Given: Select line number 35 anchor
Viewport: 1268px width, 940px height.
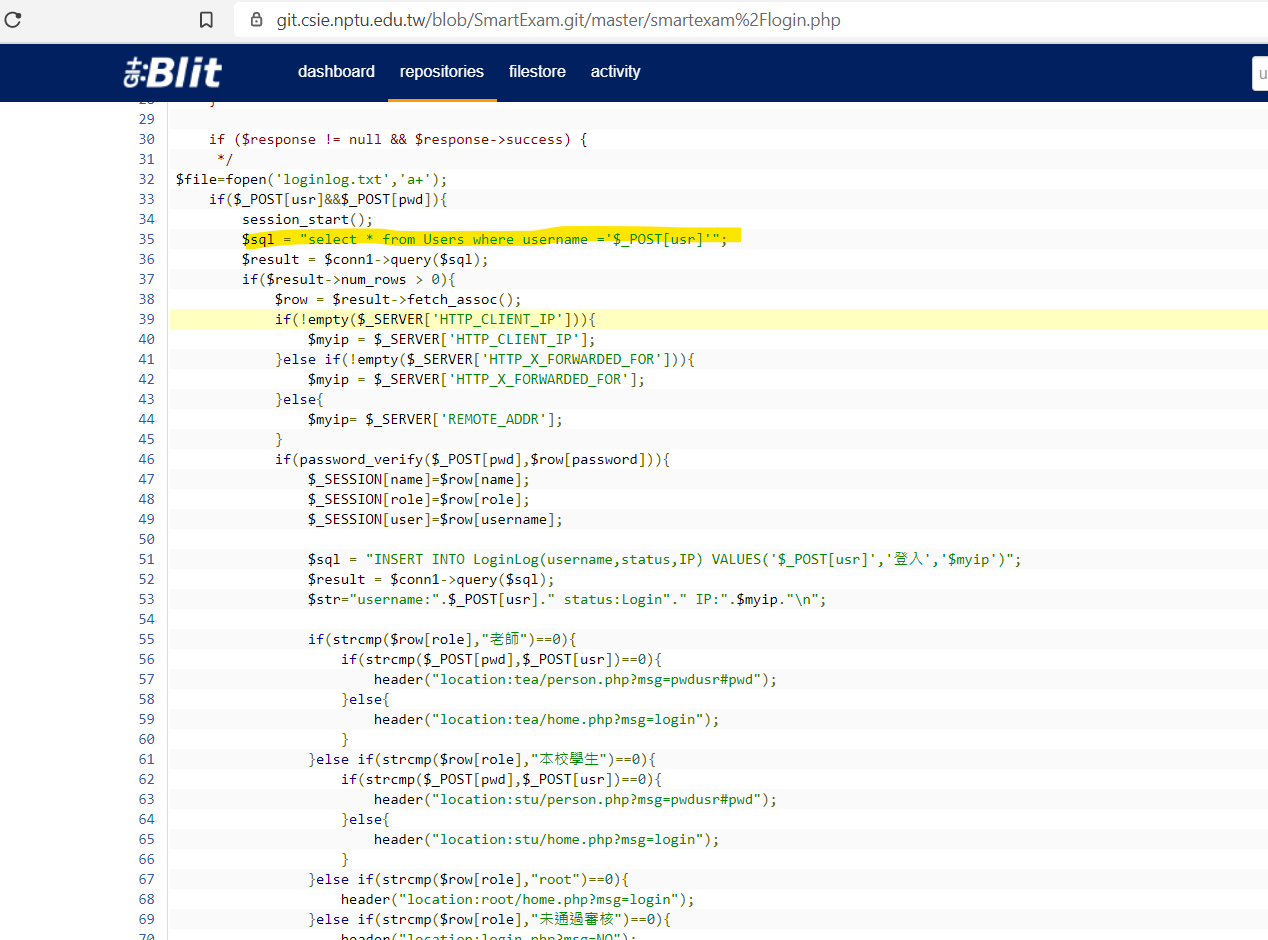Looking at the screenshot, I should click(x=146, y=239).
